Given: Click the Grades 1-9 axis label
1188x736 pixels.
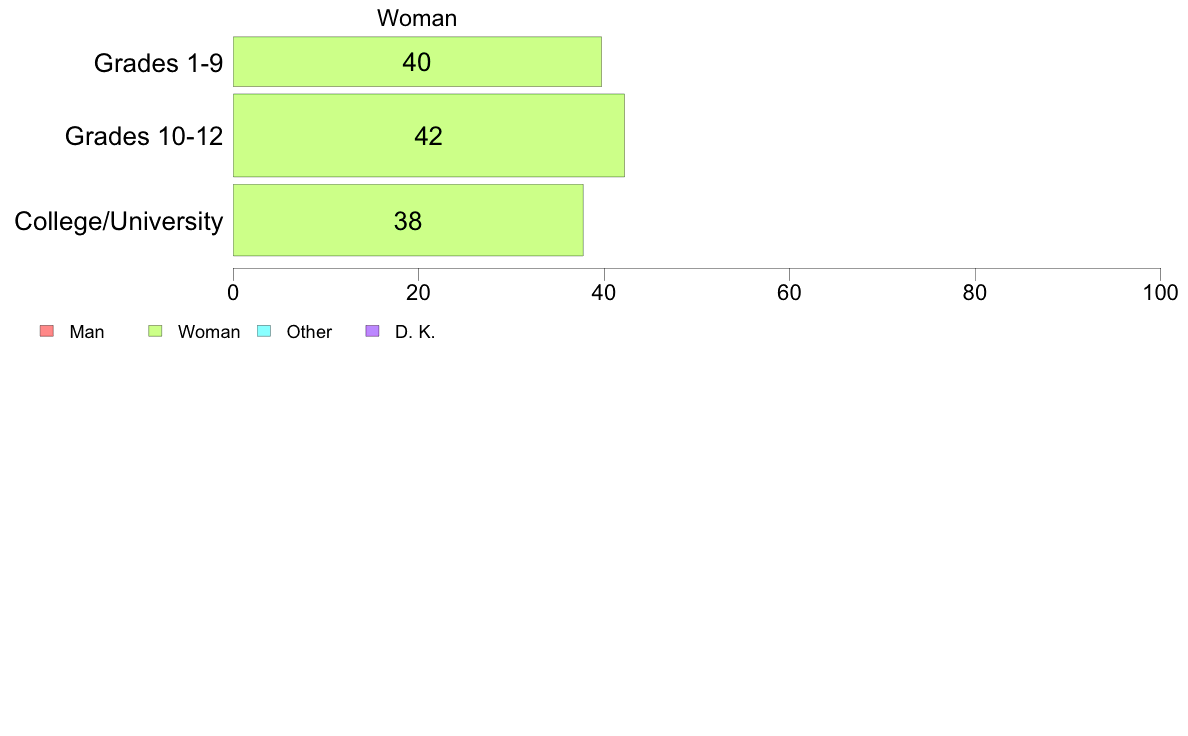Looking at the screenshot, I should [x=158, y=63].
